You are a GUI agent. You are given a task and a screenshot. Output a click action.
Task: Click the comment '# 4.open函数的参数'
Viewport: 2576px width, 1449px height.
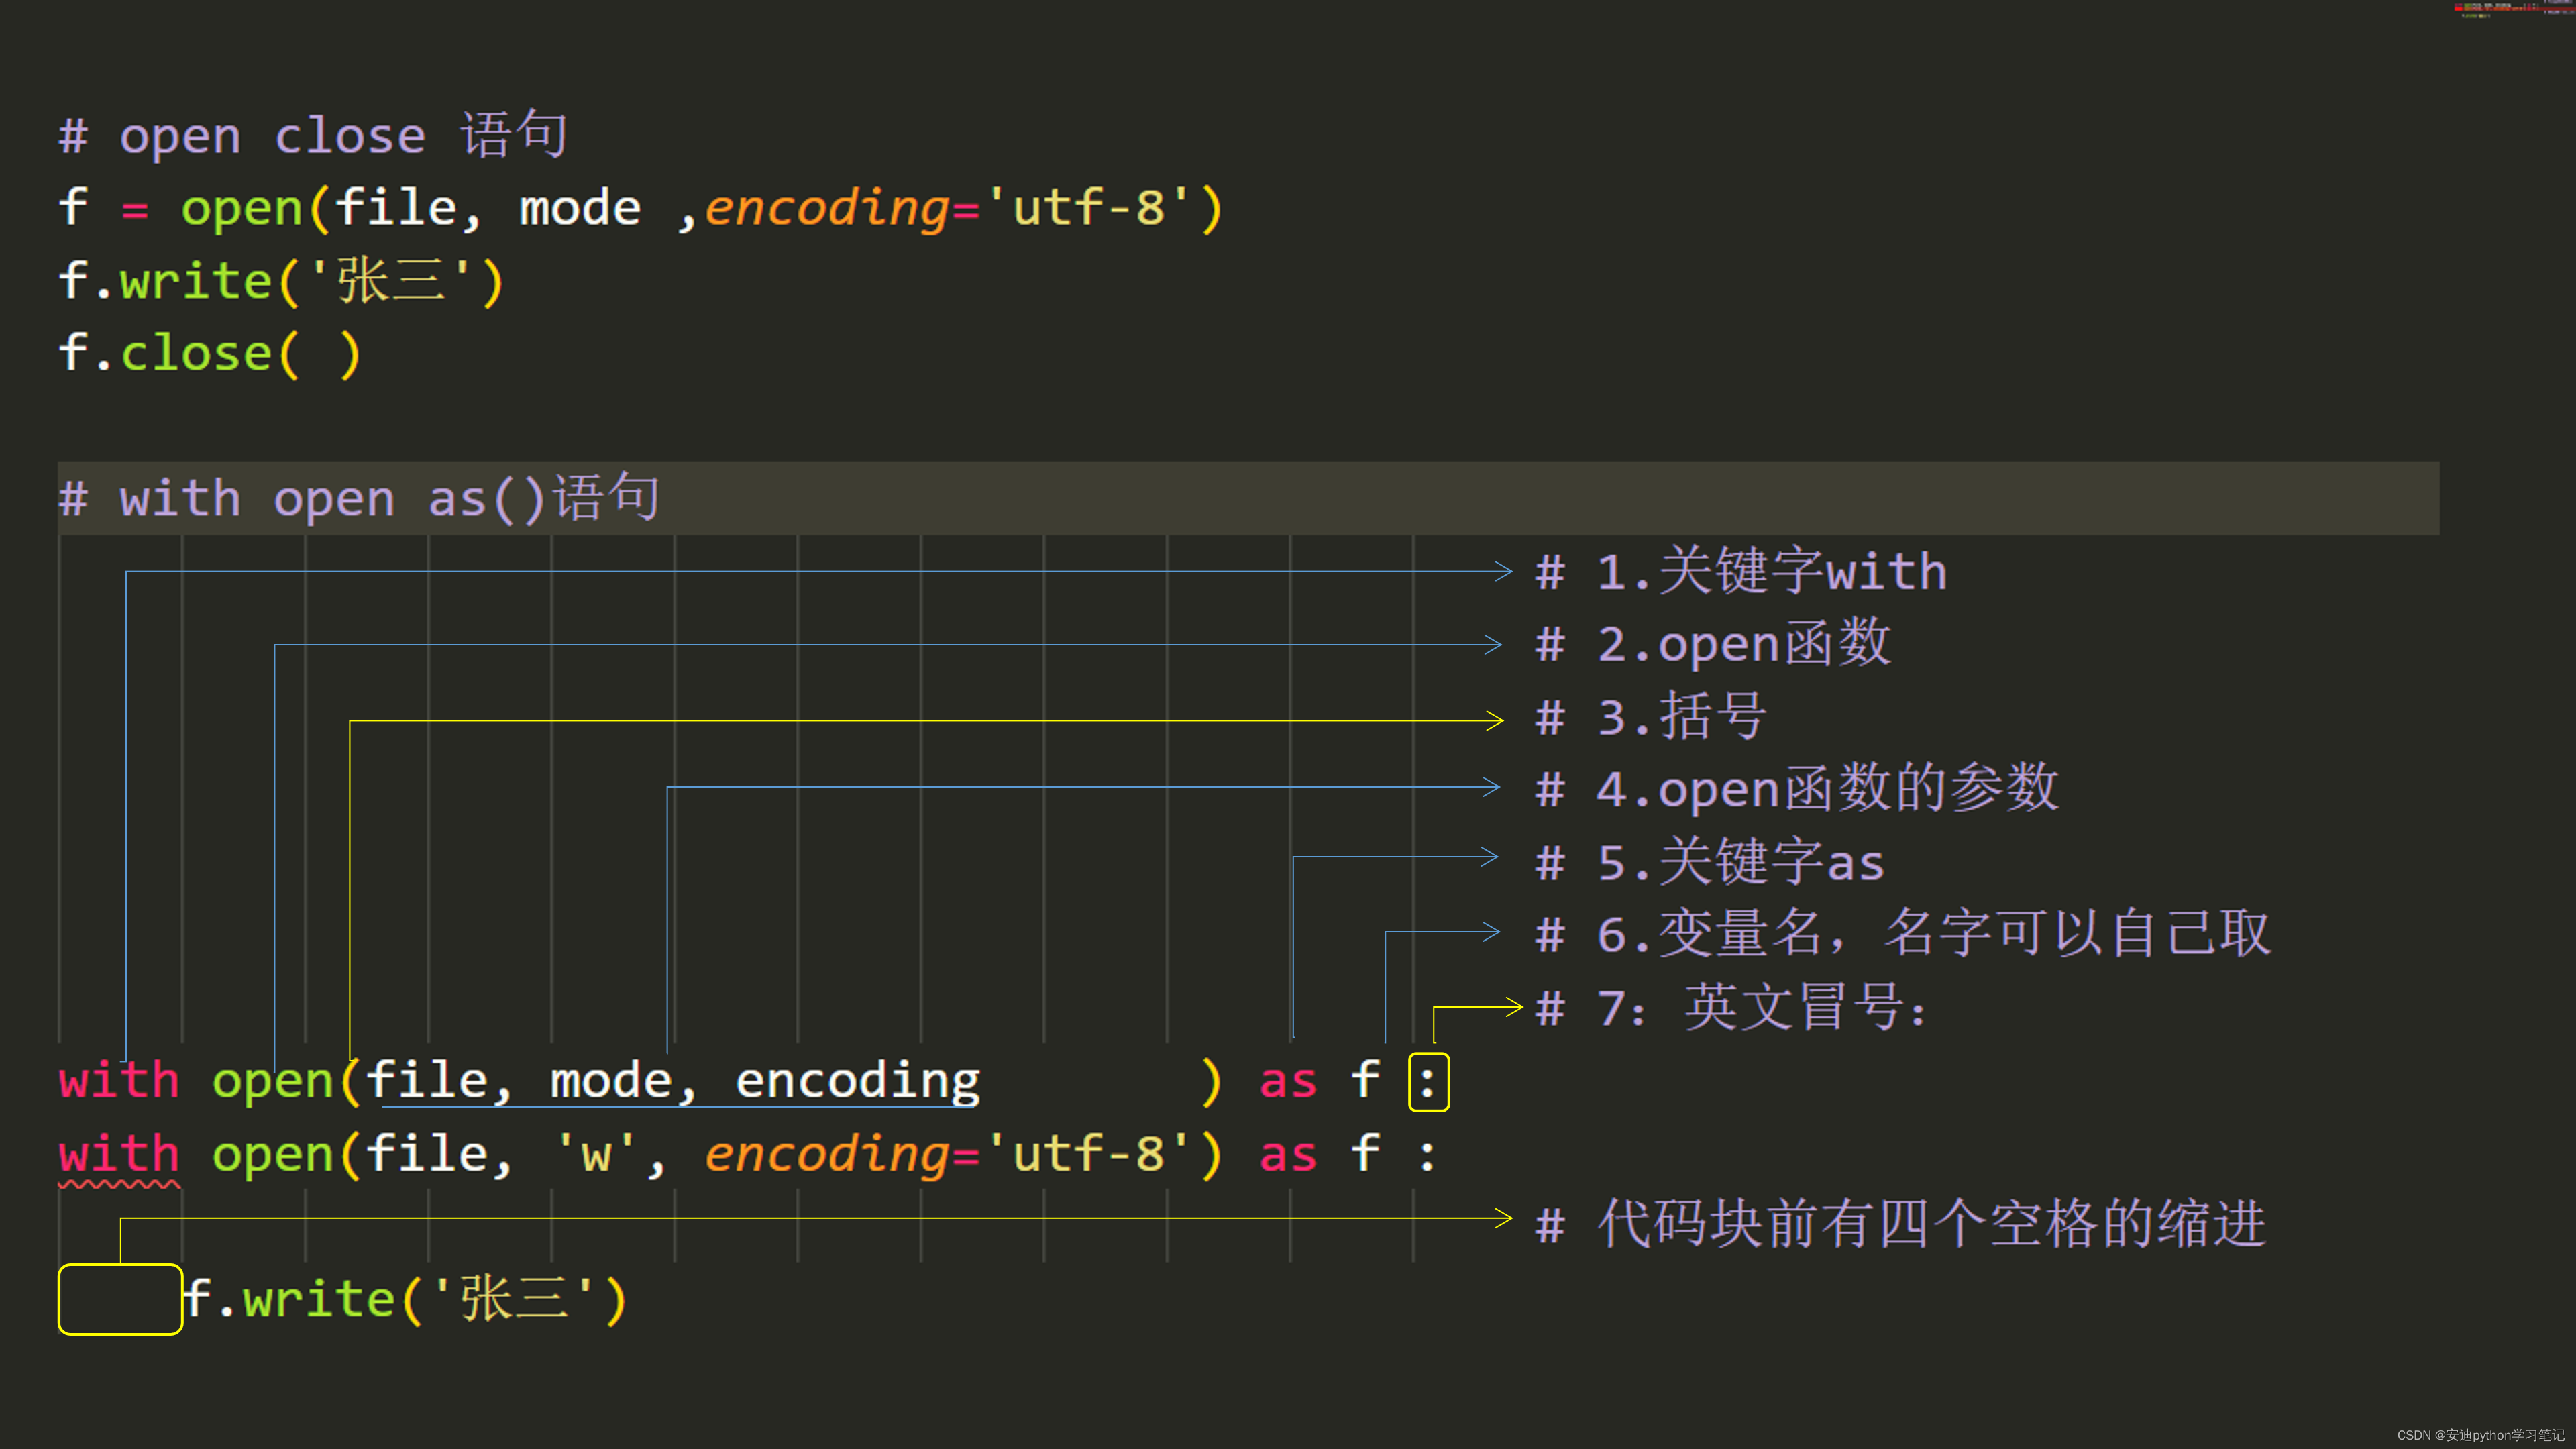1797,788
